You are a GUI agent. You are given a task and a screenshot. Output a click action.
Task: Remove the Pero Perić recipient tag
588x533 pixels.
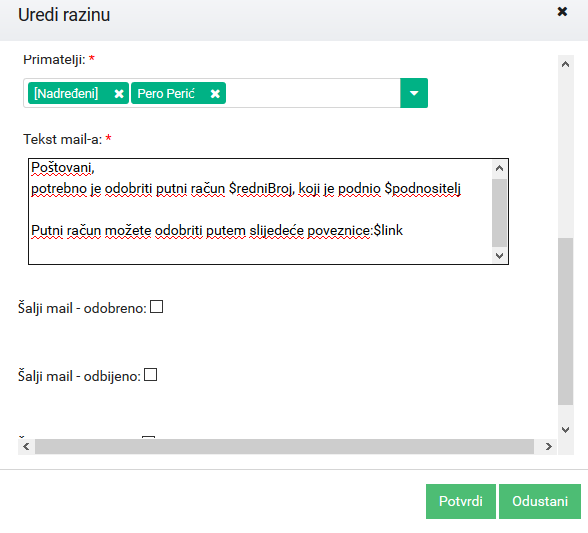click(215, 93)
